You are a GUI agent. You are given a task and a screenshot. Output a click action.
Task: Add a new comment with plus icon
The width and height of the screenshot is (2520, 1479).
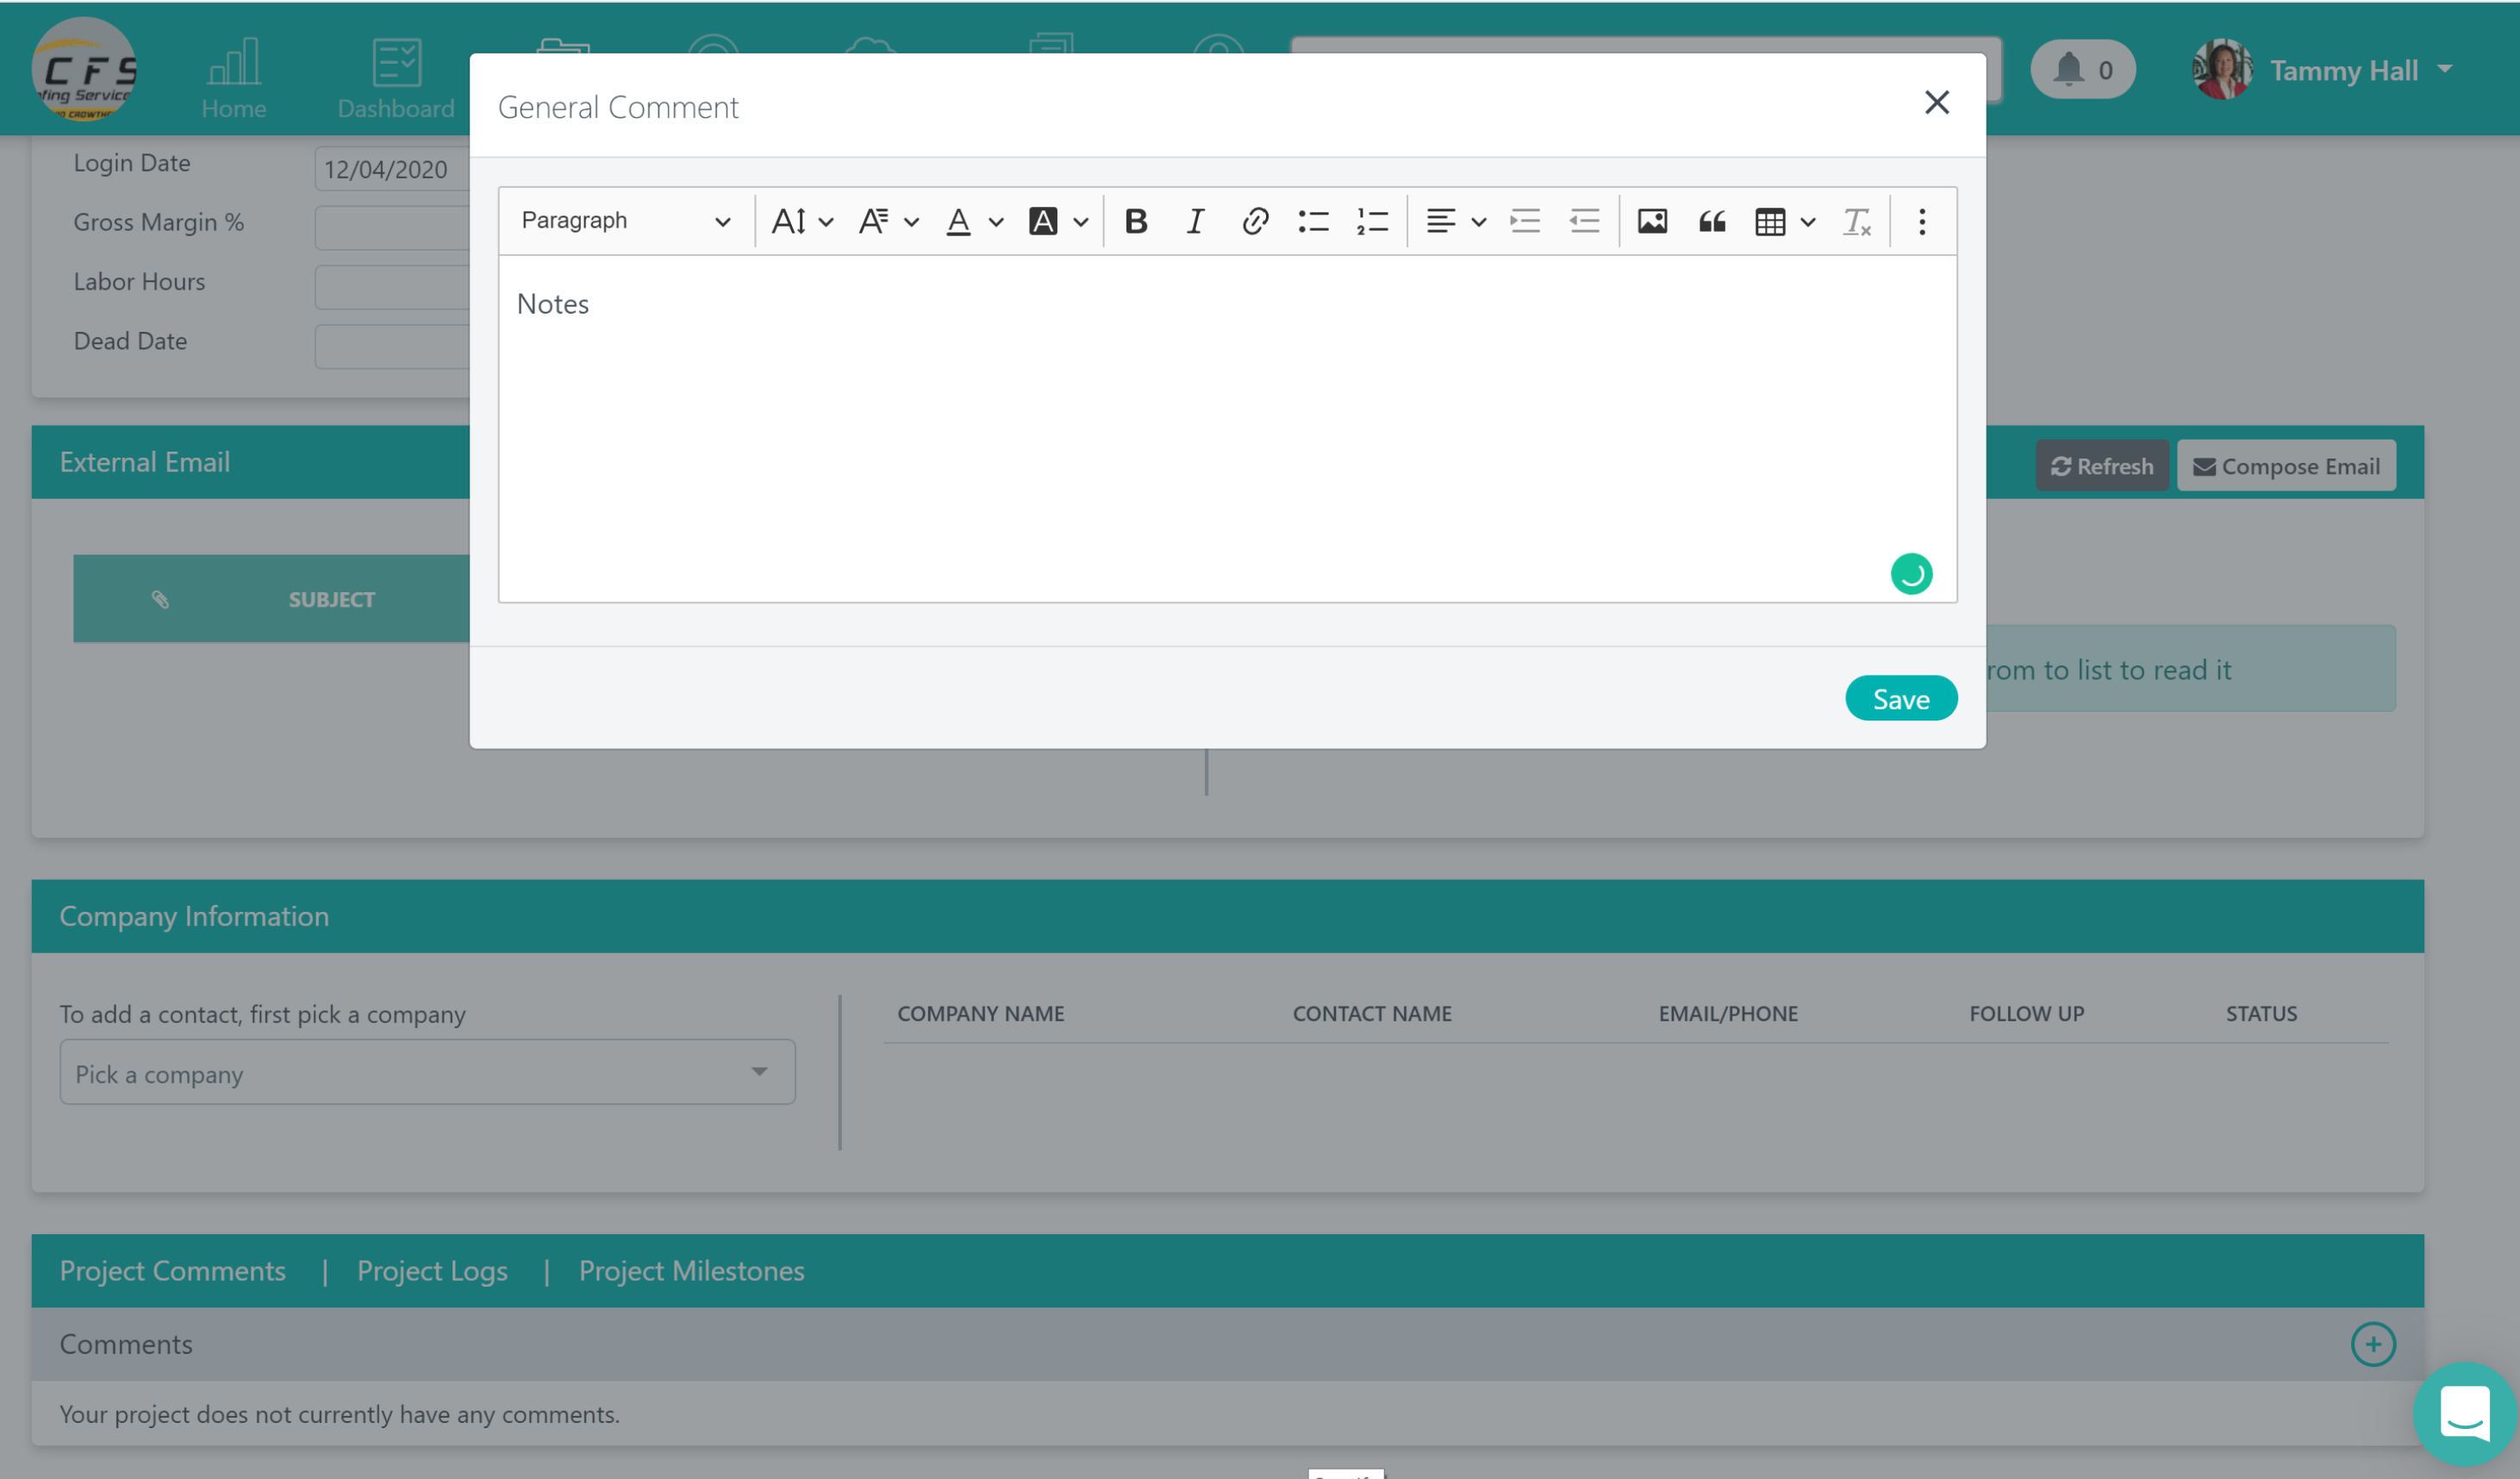pos(2372,1343)
